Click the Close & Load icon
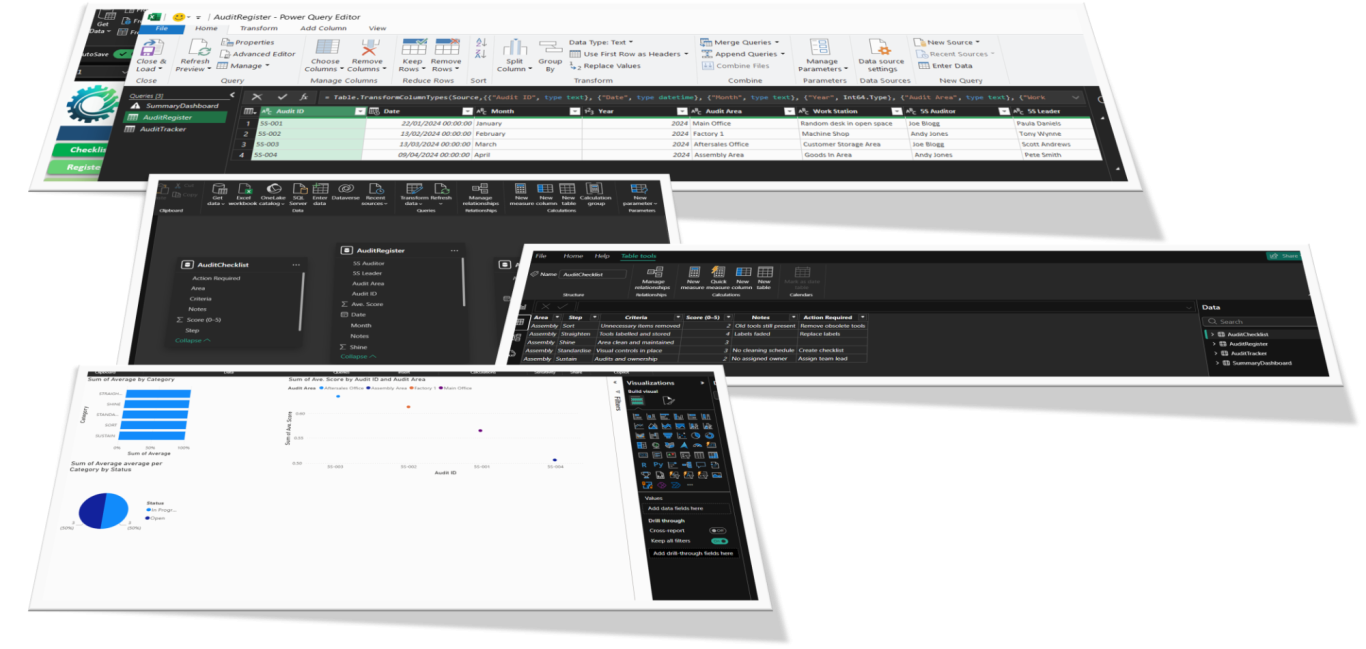 [x=151, y=49]
